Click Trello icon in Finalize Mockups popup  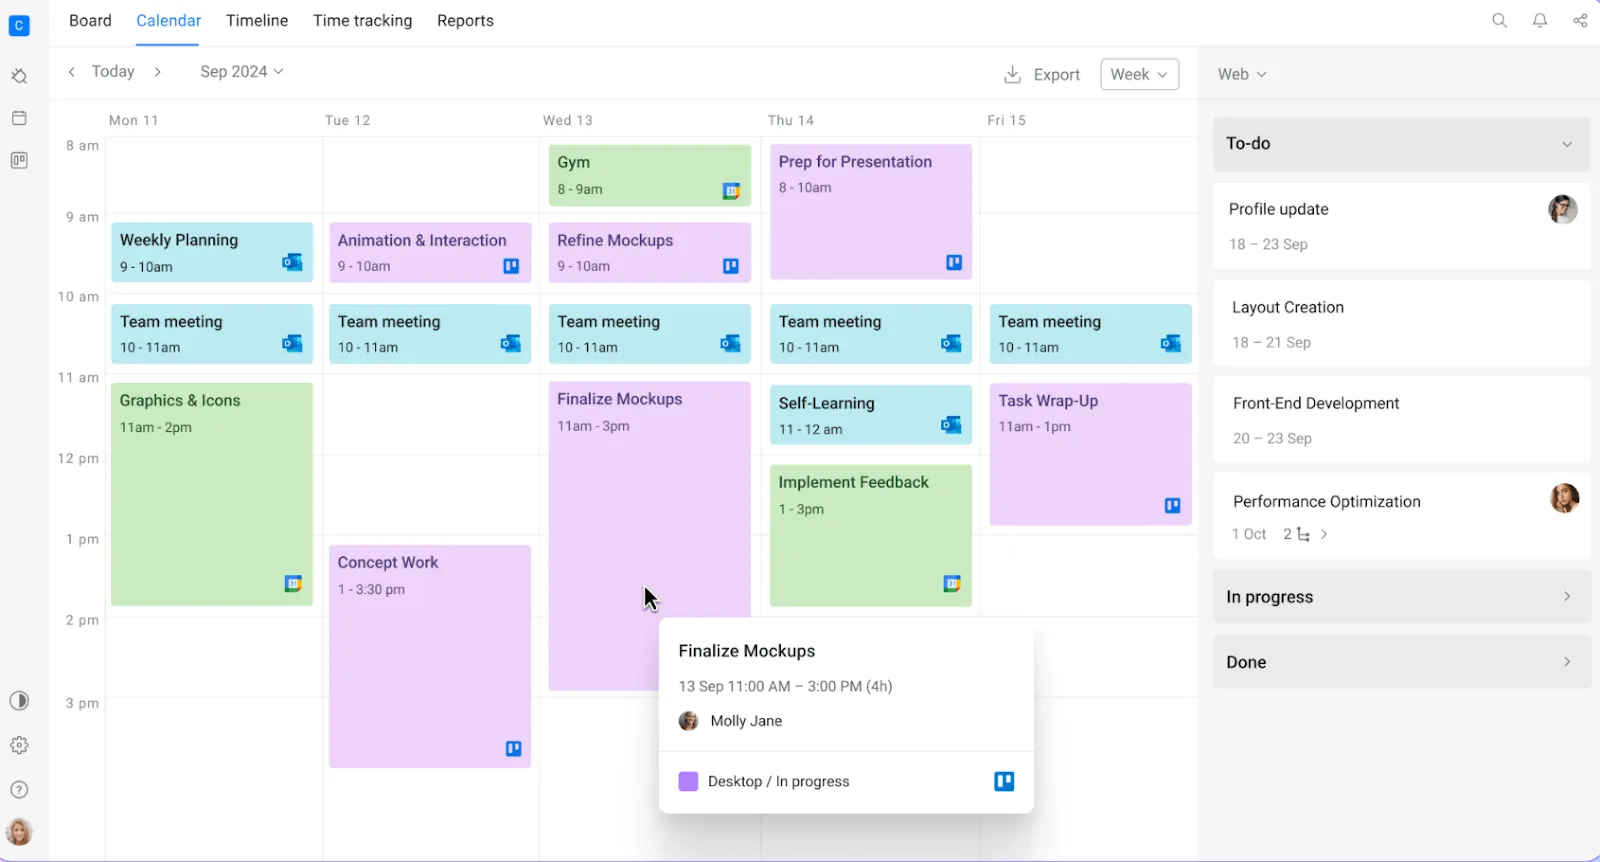click(x=1004, y=781)
